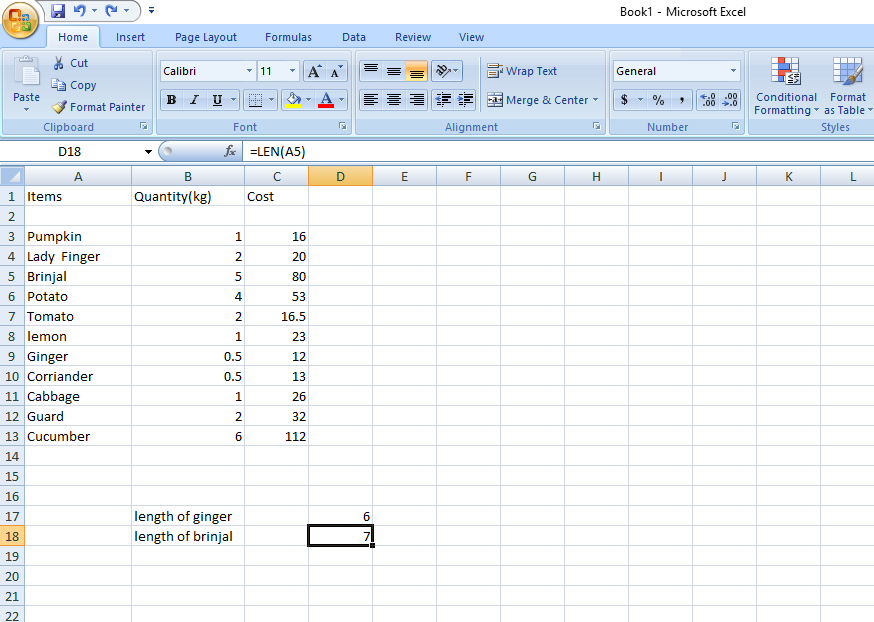Set Top Align for cell

[371, 71]
